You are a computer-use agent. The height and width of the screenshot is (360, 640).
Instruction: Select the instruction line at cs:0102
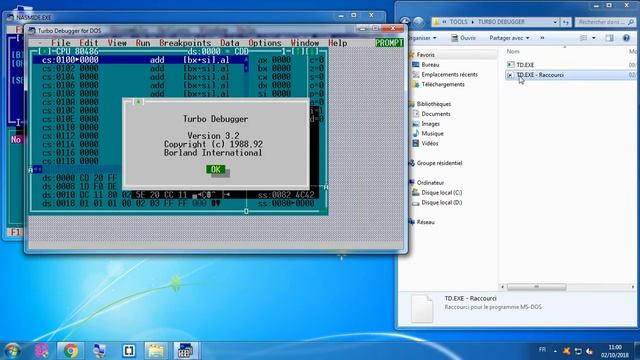coord(139,69)
